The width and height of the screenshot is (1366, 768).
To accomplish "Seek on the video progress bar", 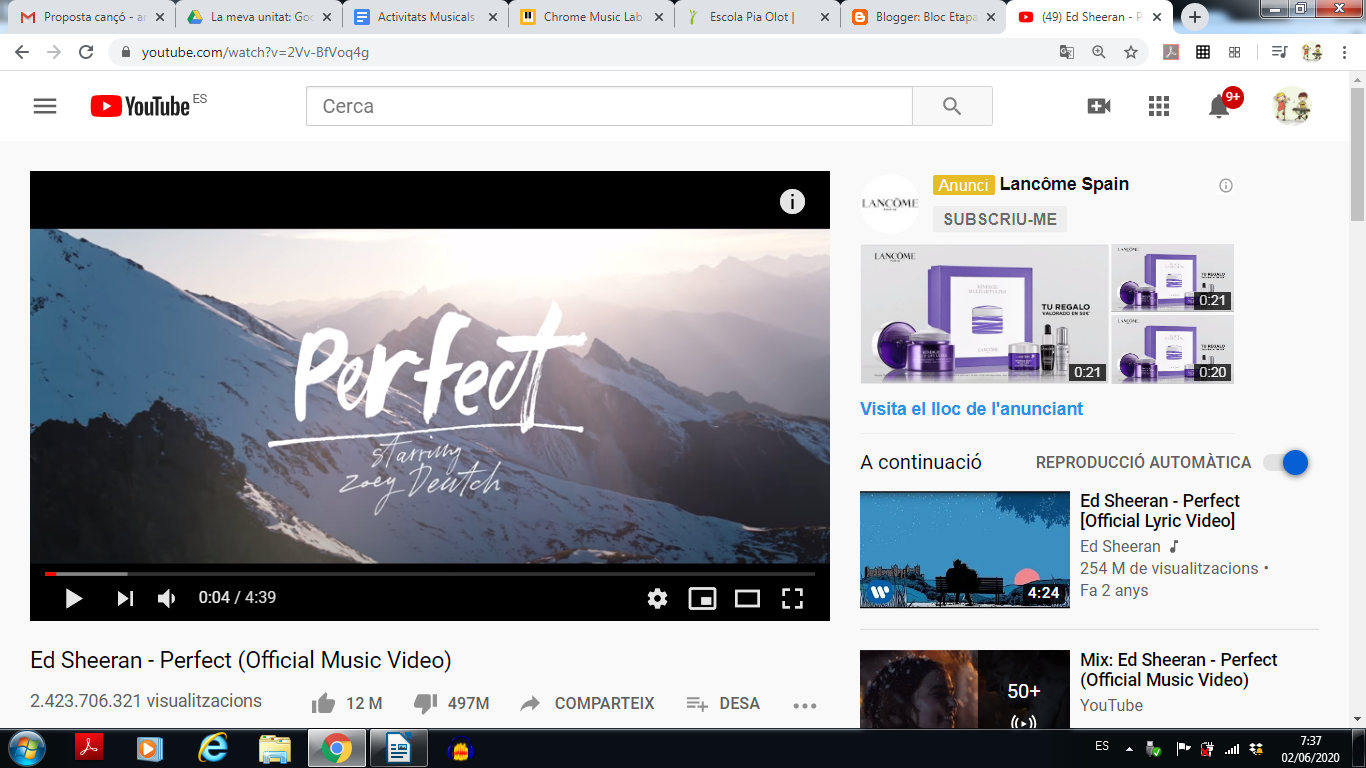I will pyautogui.click(x=430, y=574).
